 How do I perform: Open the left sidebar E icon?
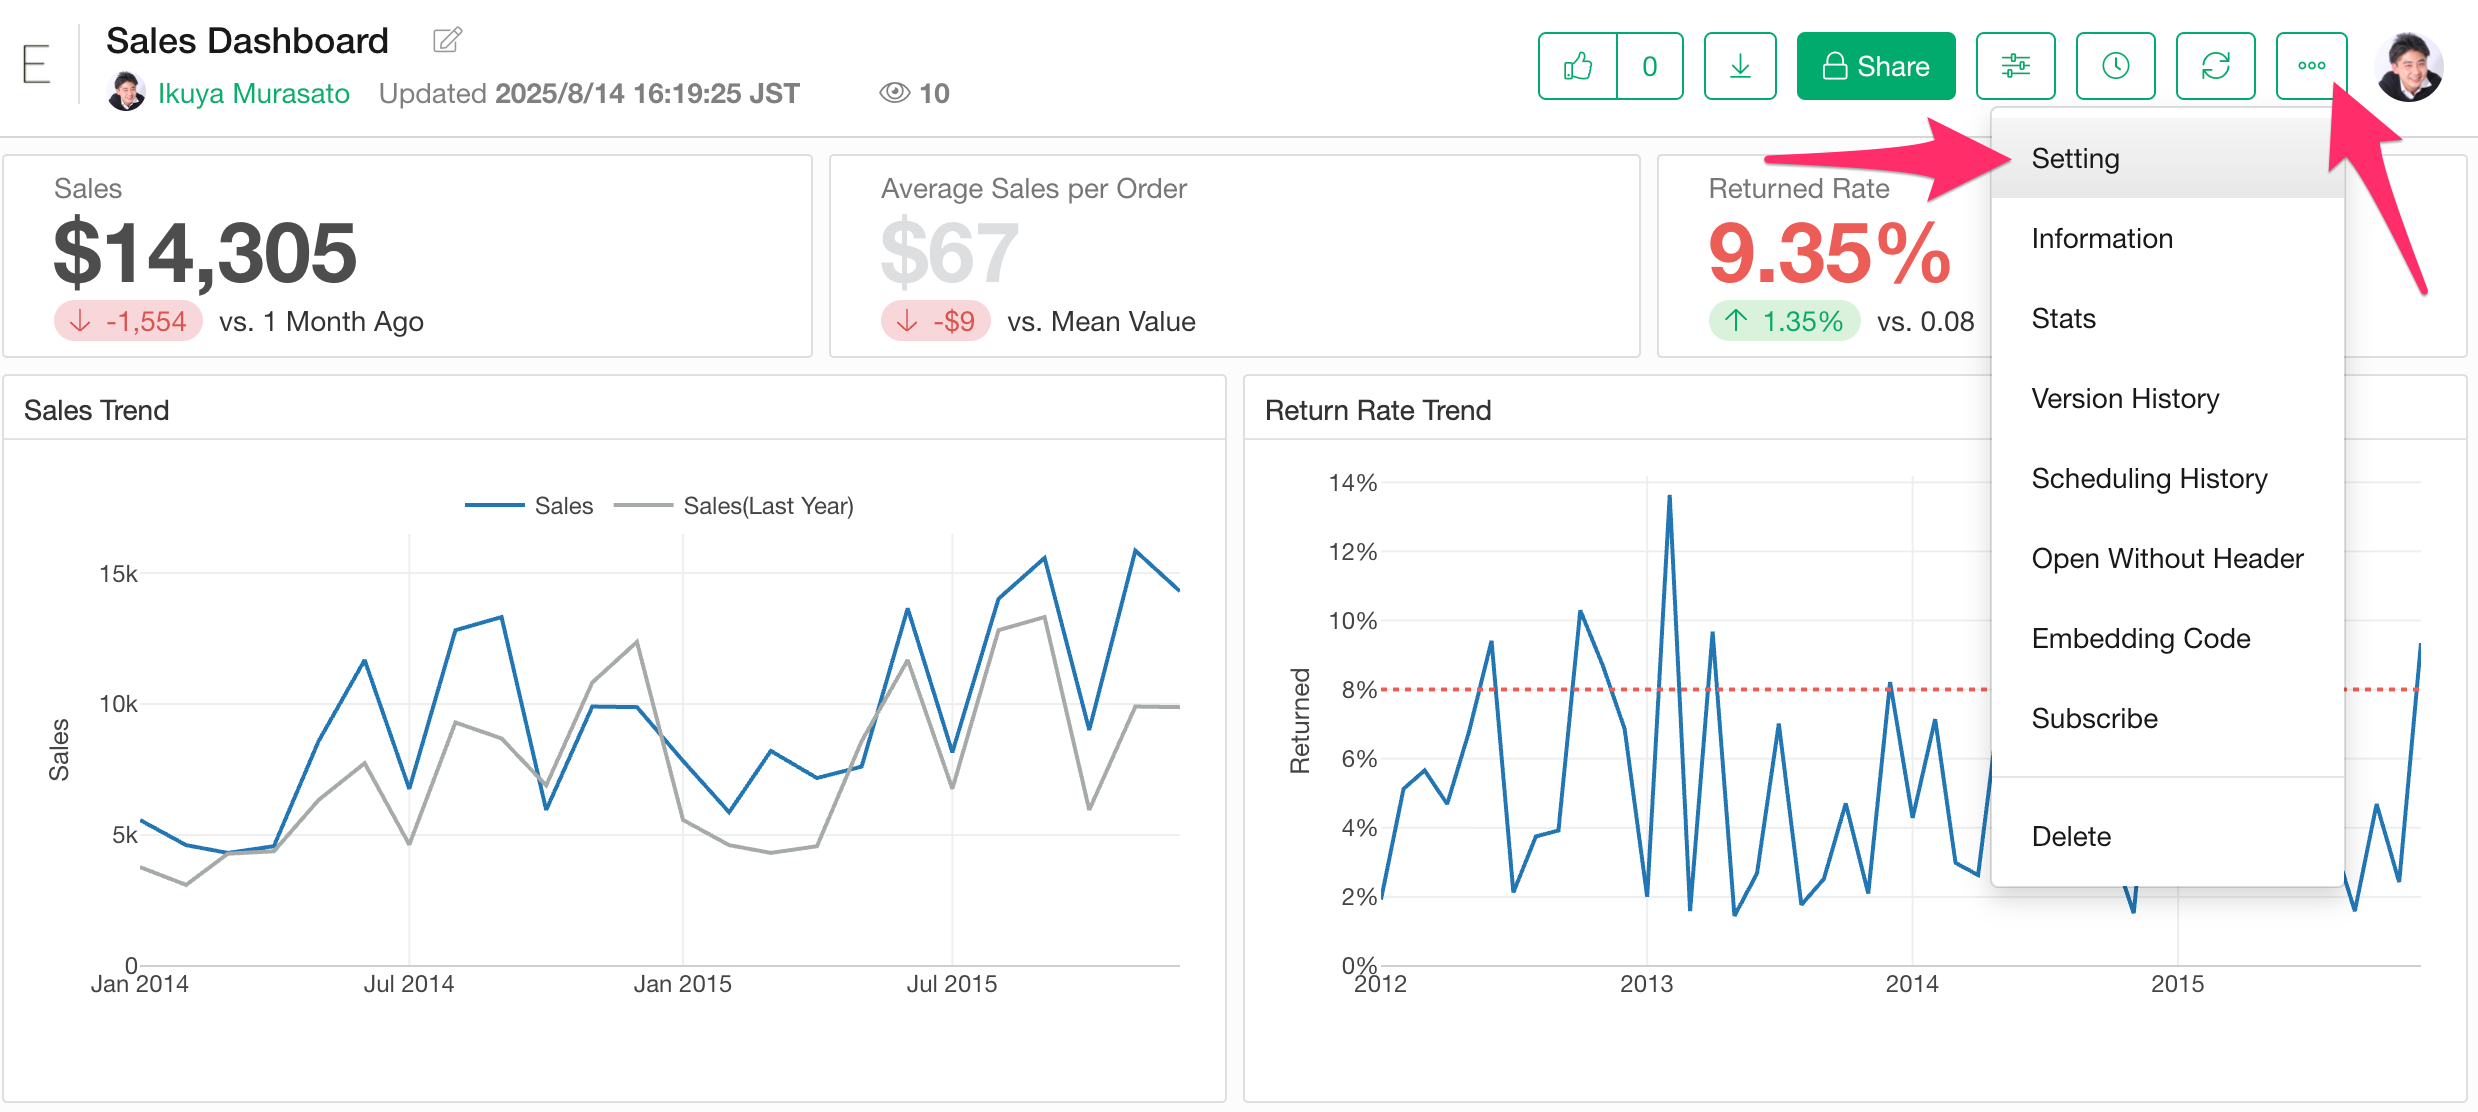36,65
